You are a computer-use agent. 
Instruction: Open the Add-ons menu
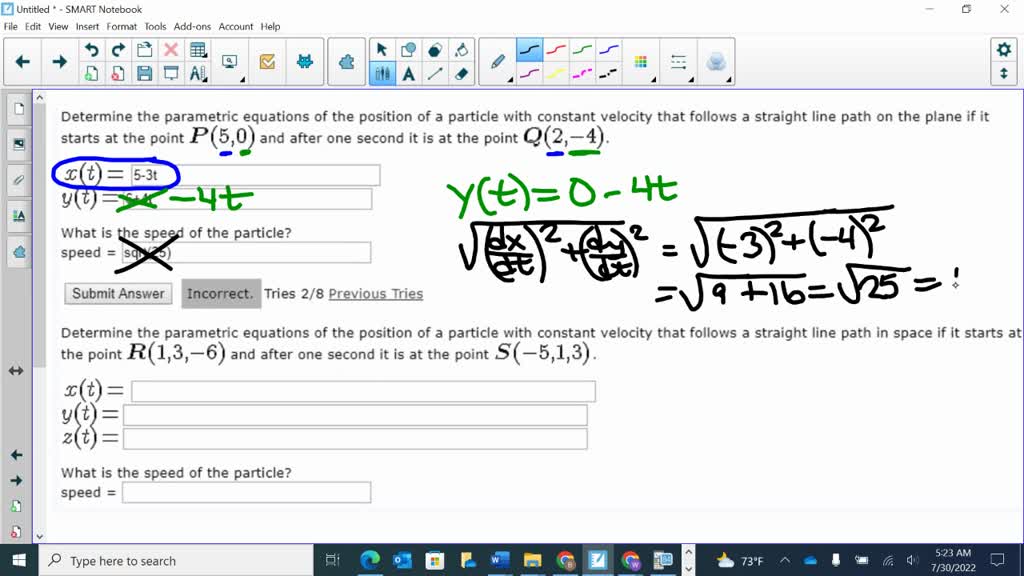click(x=193, y=27)
